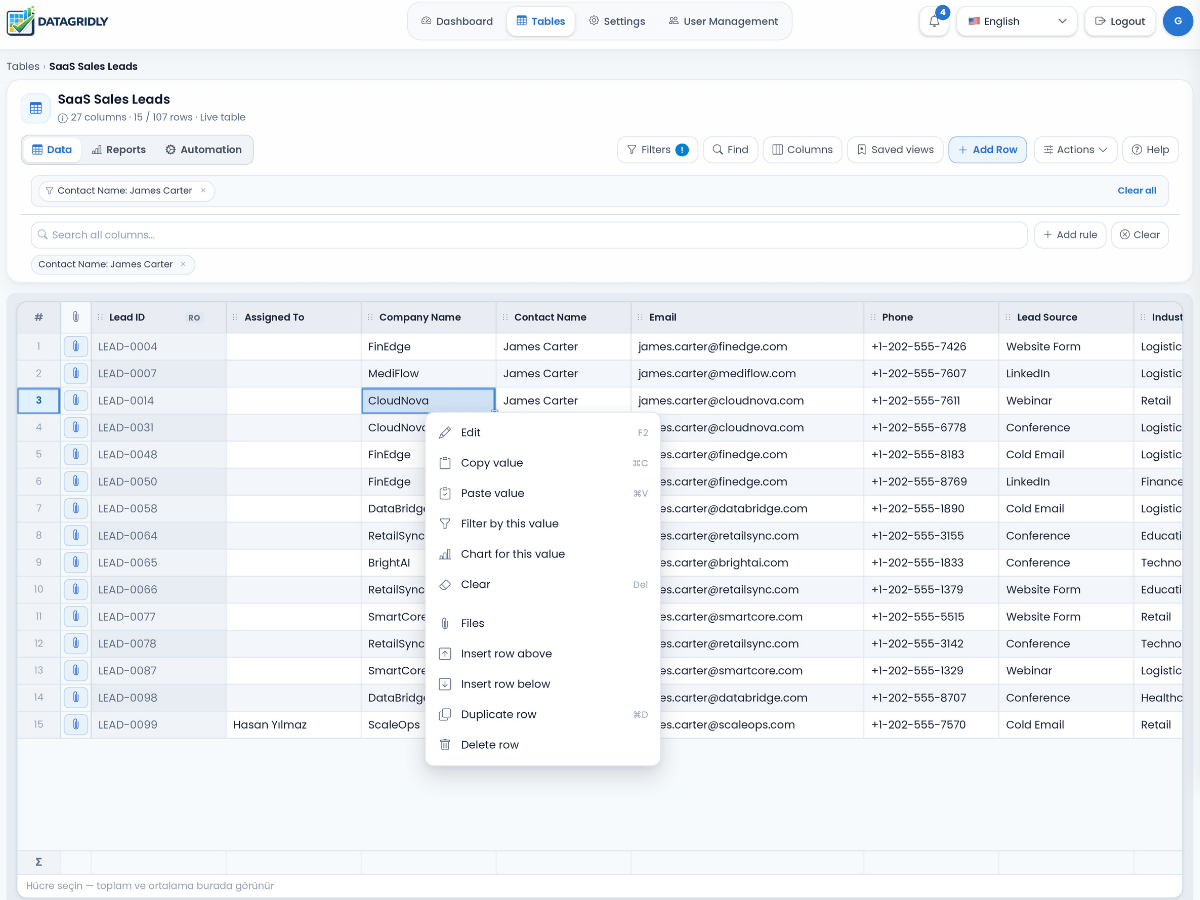The width and height of the screenshot is (1200, 900).
Task: Click the Hasan Yılmaz cell
Action: (x=294, y=724)
